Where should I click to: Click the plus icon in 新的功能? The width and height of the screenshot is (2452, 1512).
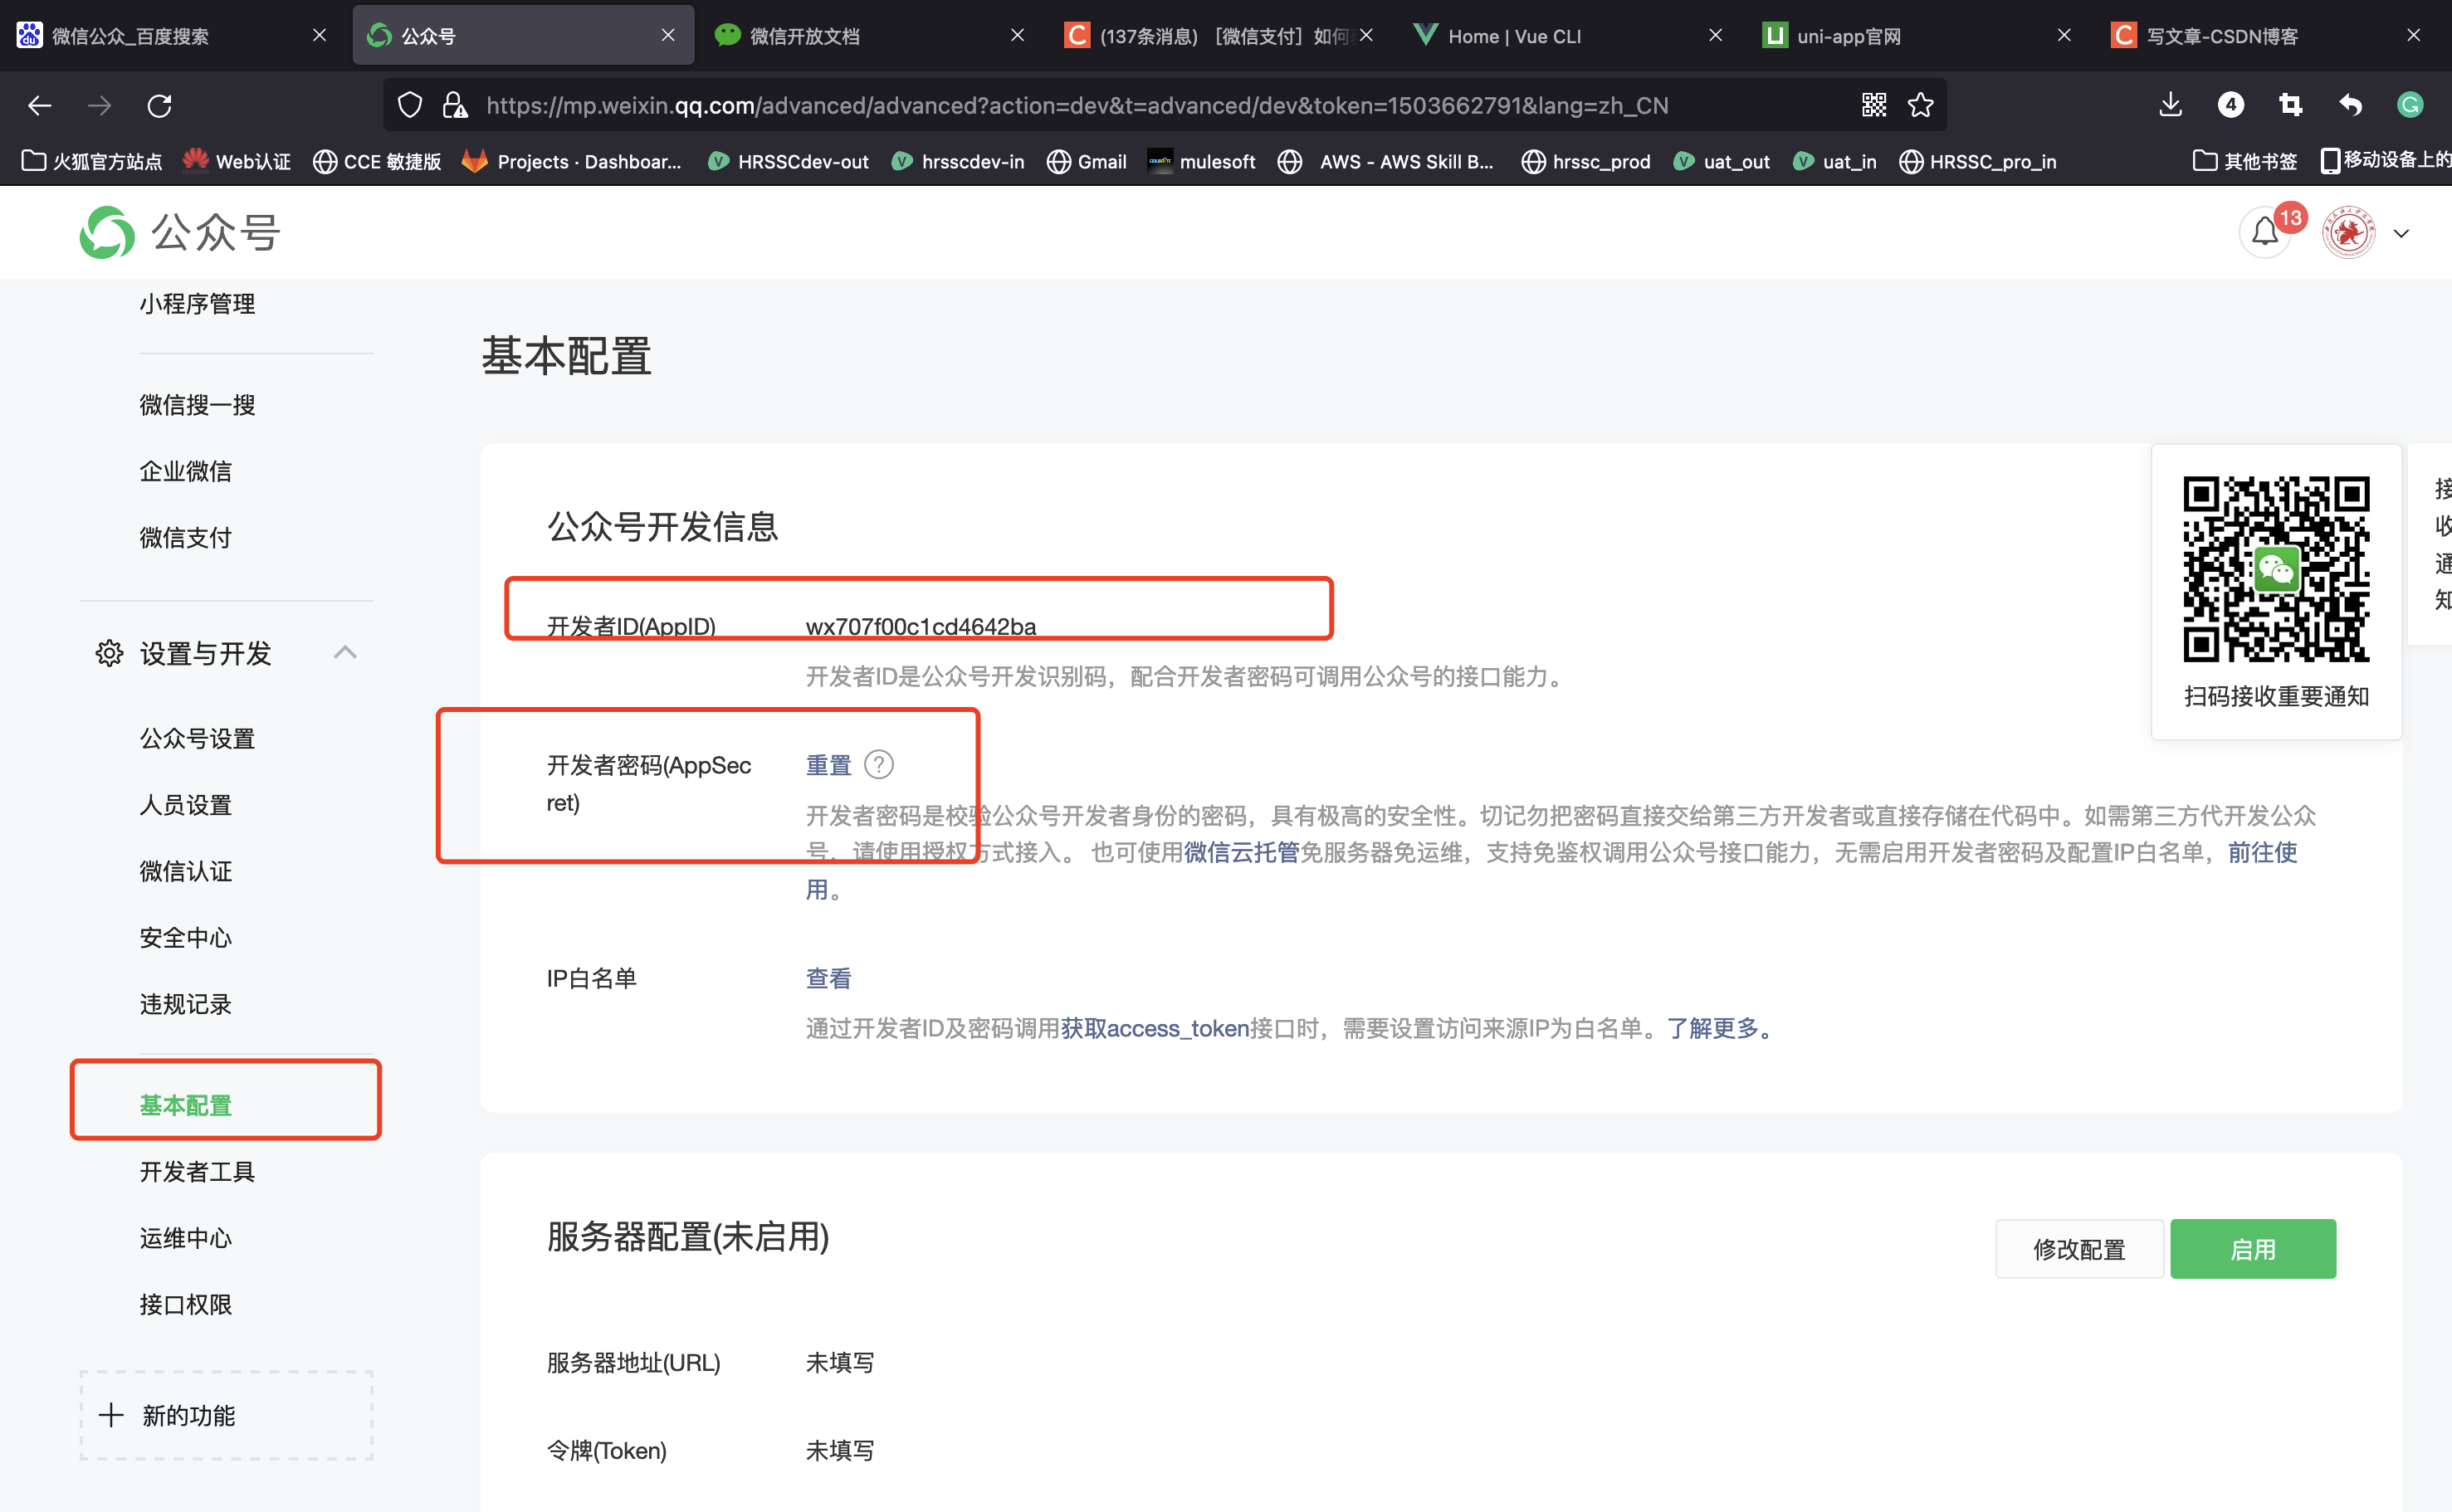[111, 1415]
